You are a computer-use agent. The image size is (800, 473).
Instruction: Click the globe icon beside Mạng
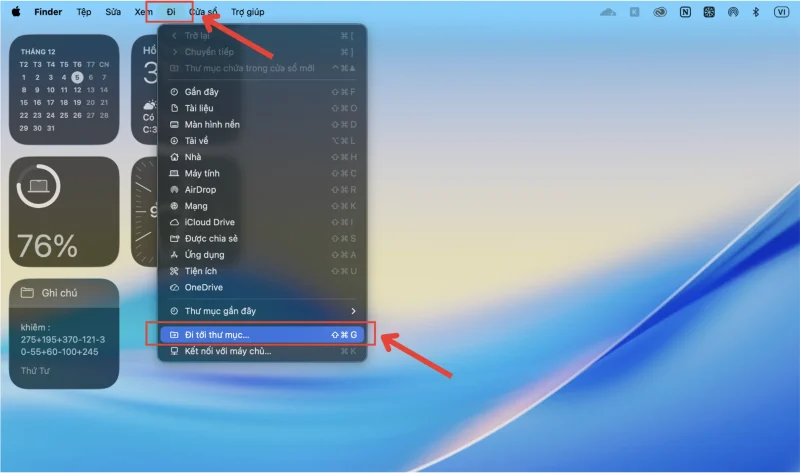(x=174, y=206)
